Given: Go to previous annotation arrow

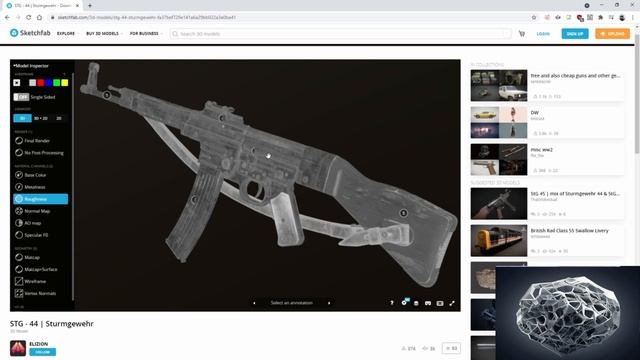Looking at the screenshot, I should click(x=254, y=303).
